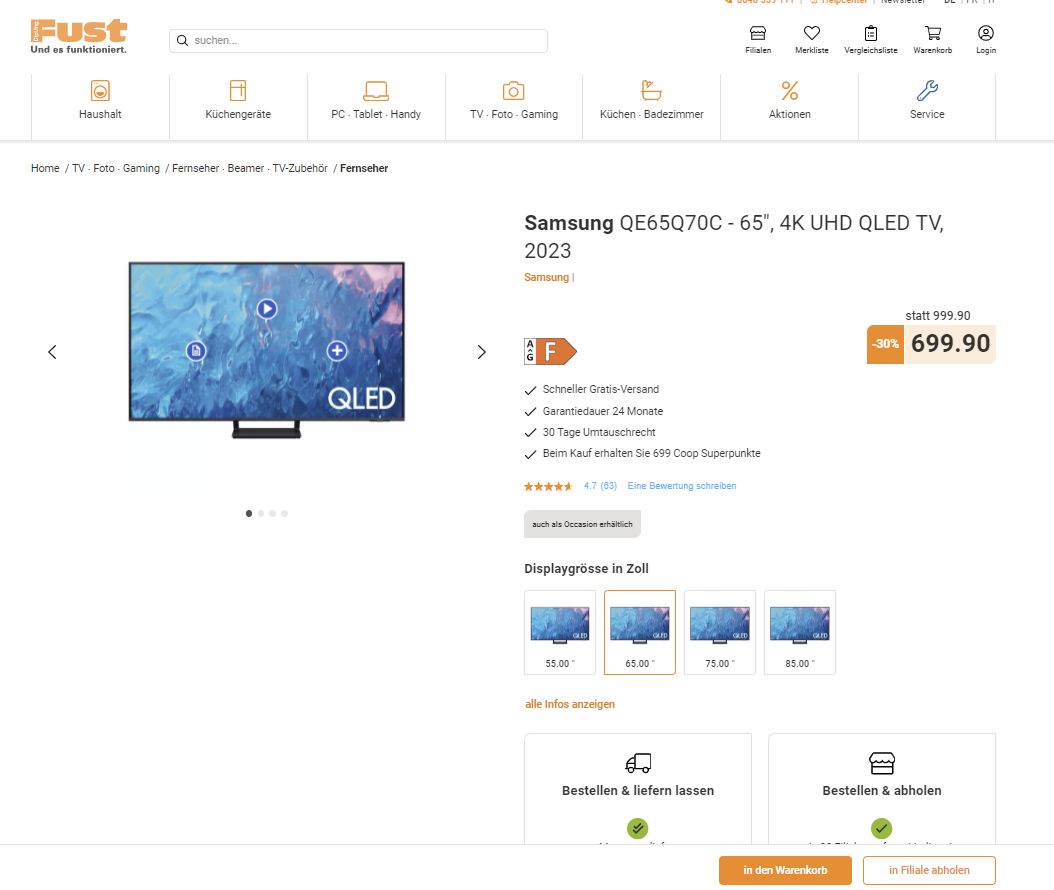Show previous product image with left arrow

point(52,352)
